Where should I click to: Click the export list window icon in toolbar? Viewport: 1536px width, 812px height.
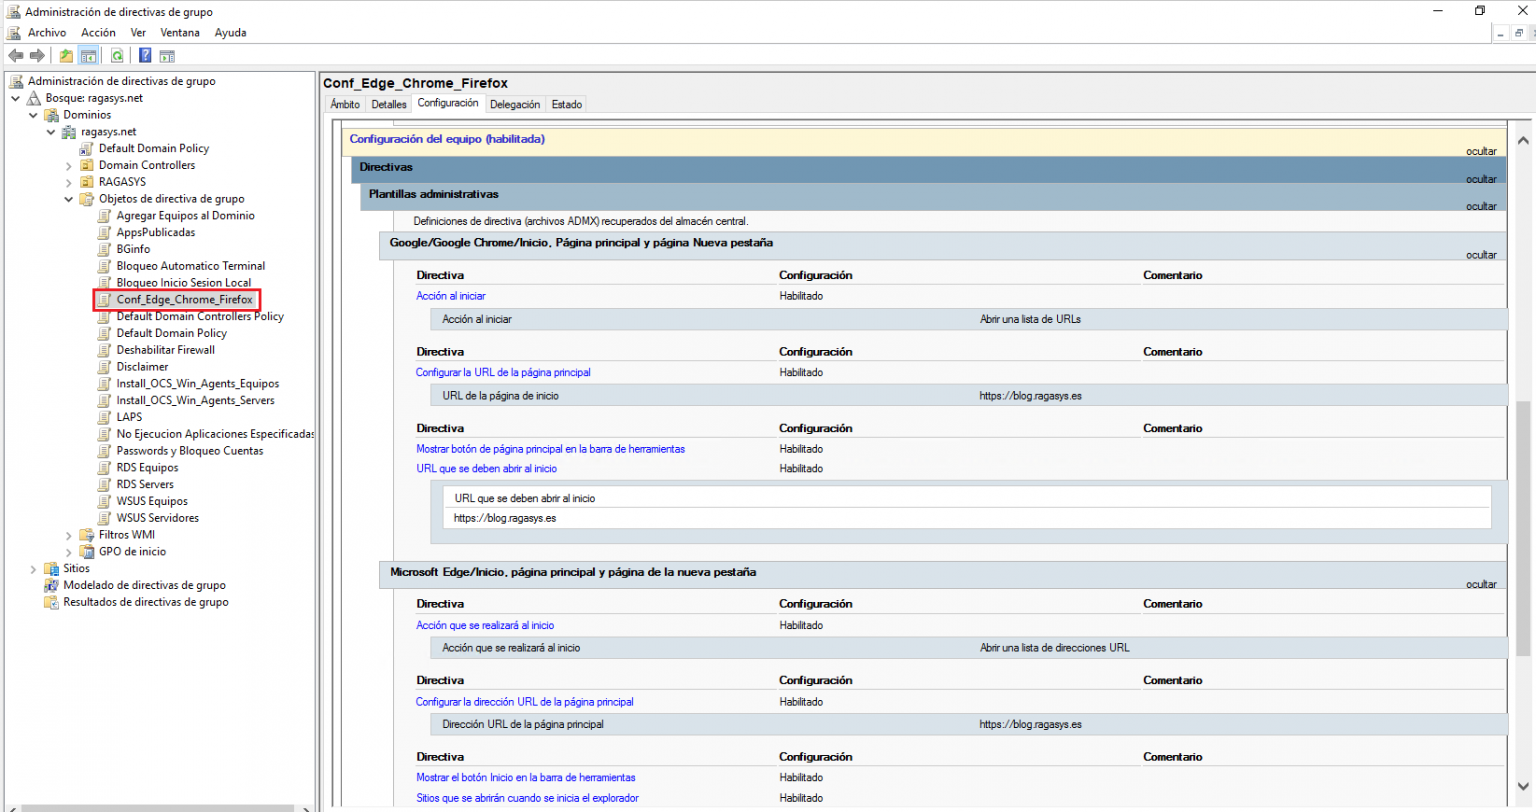(166, 55)
